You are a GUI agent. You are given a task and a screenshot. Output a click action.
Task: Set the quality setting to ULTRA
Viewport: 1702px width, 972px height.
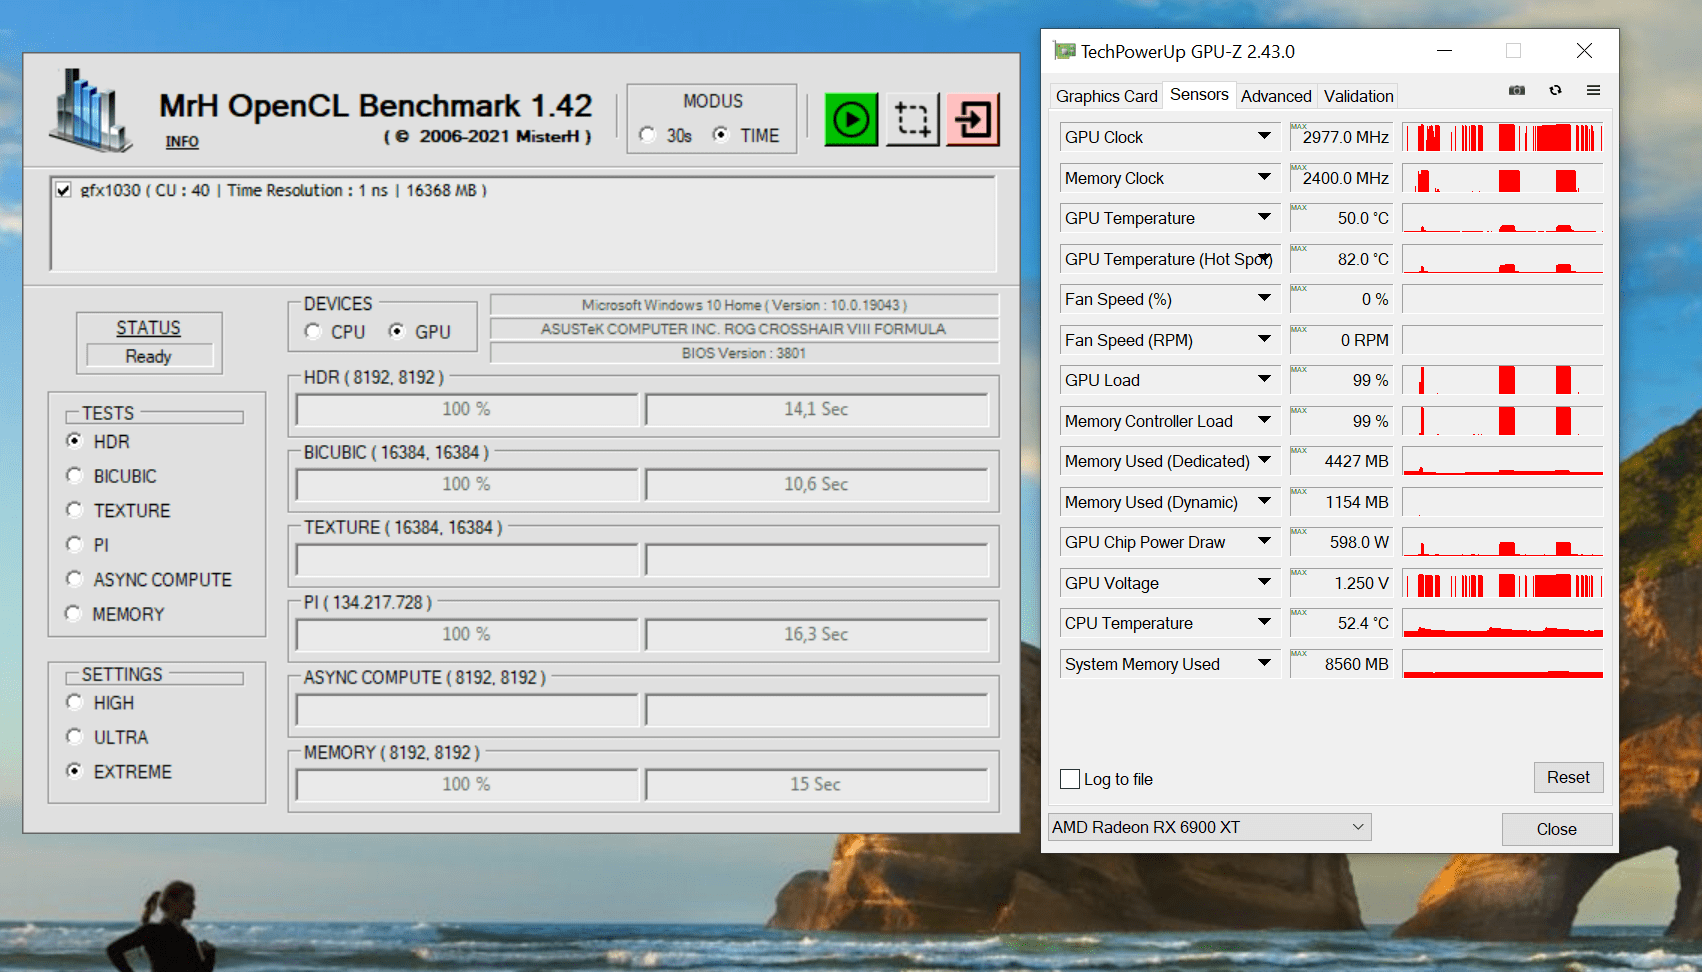pos(74,737)
